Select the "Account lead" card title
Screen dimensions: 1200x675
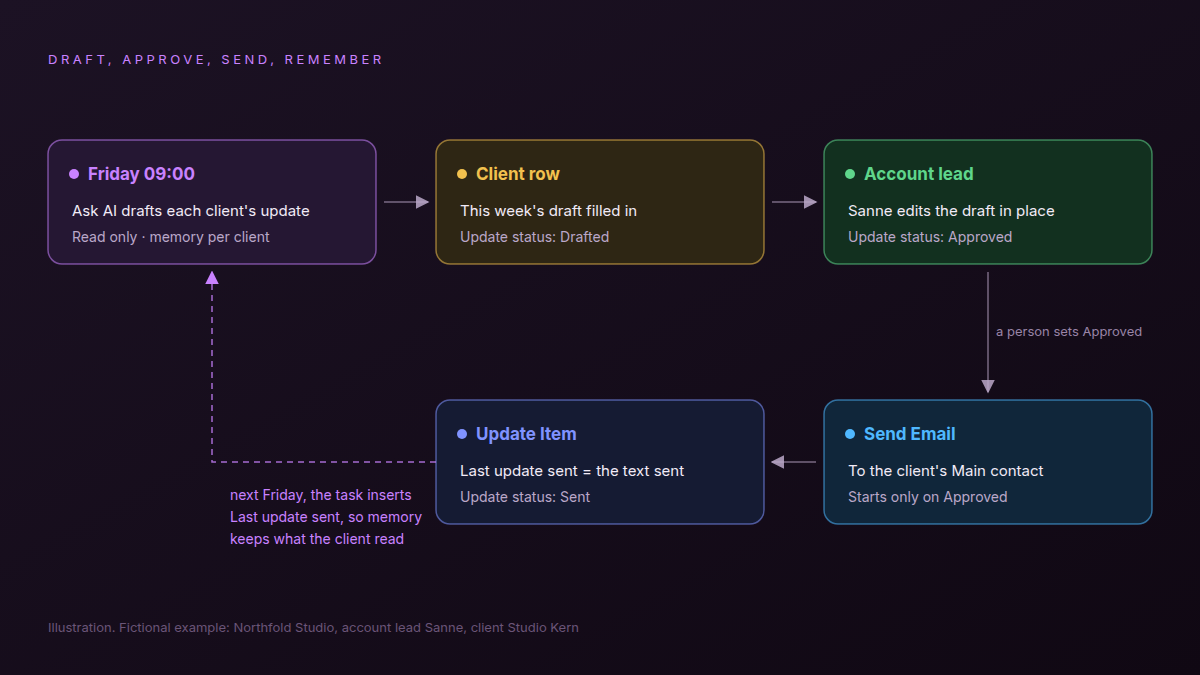[918, 174]
